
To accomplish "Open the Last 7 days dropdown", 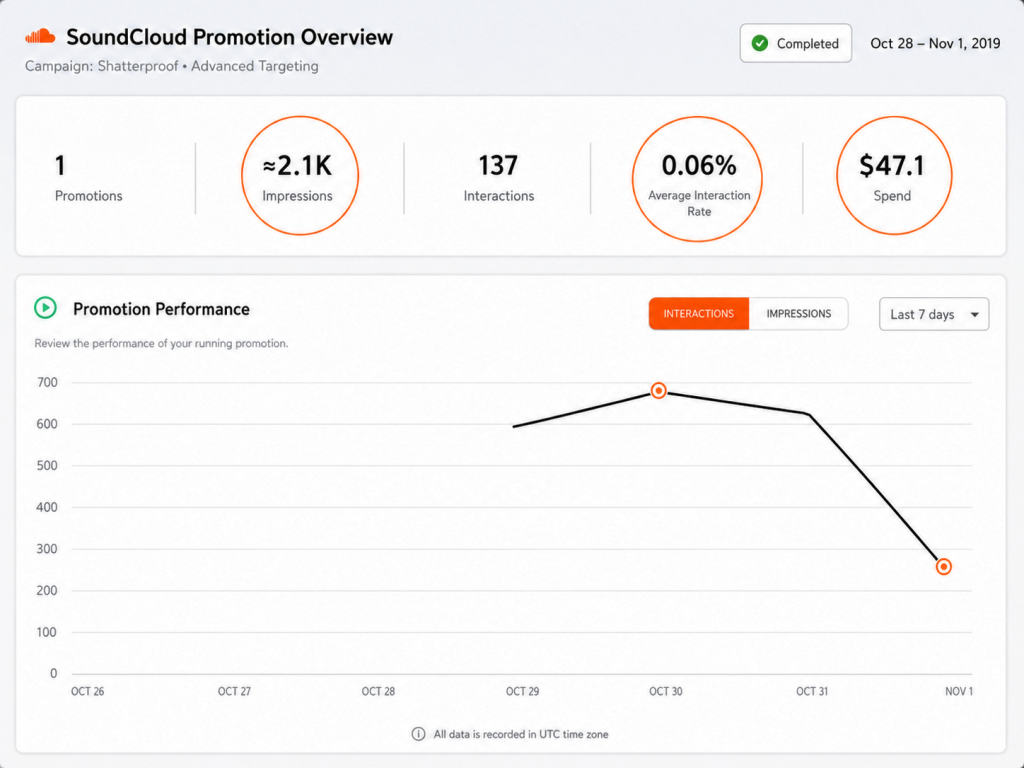I will tap(934, 314).
